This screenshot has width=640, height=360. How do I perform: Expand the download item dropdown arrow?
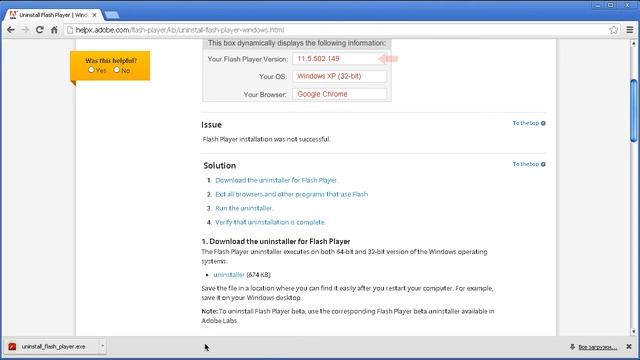tap(102, 346)
